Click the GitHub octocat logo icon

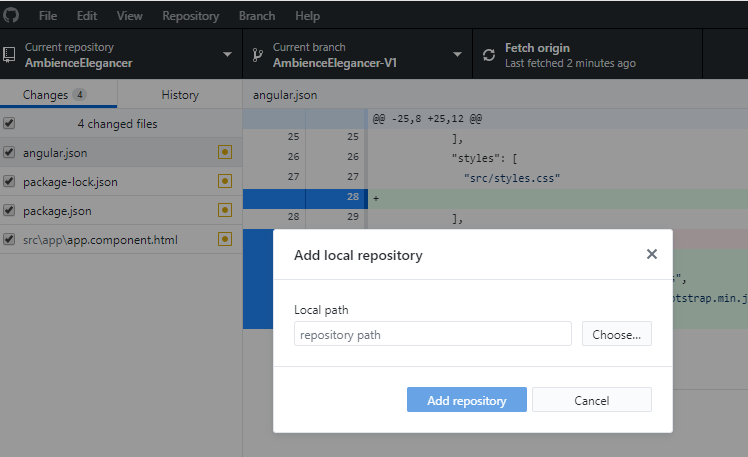(x=10, y=15)
